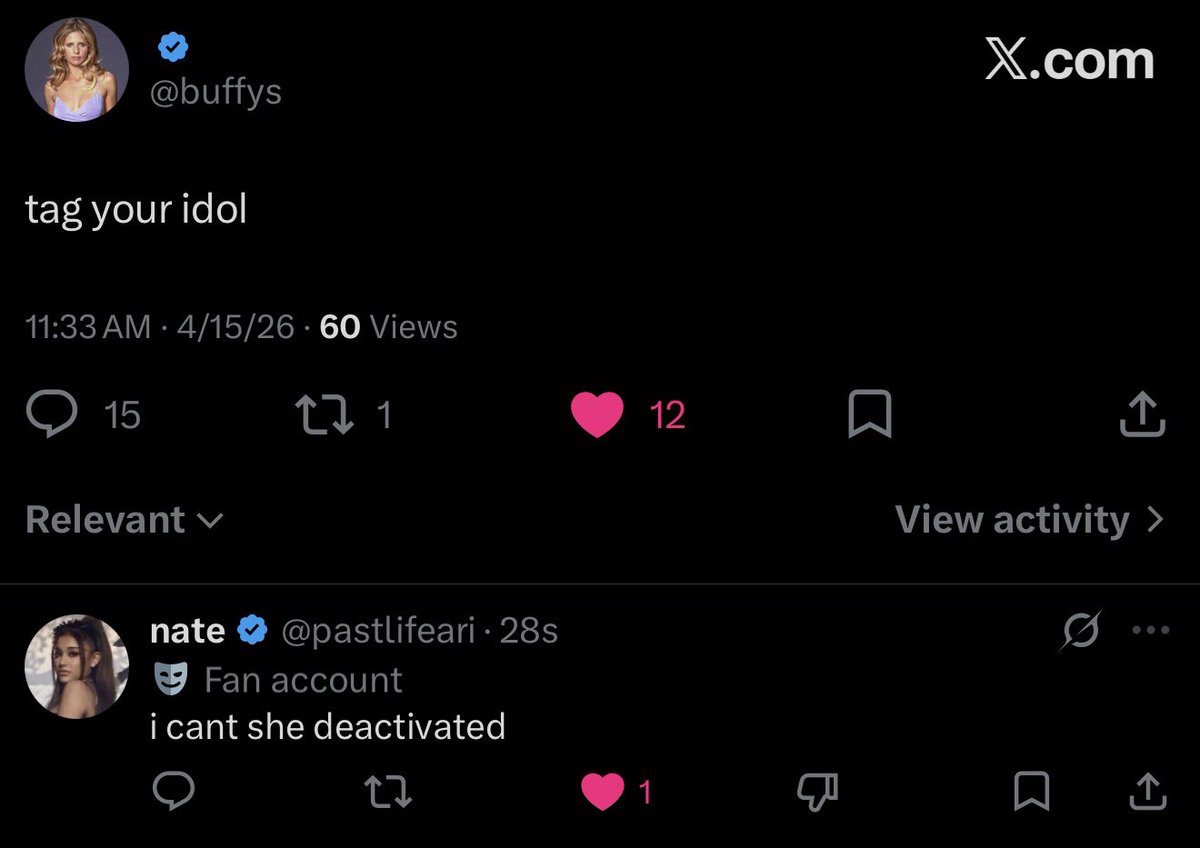The width and height of the screenshot is (1200, 848).
Task: Share the main post
Action: [1142, 414]
